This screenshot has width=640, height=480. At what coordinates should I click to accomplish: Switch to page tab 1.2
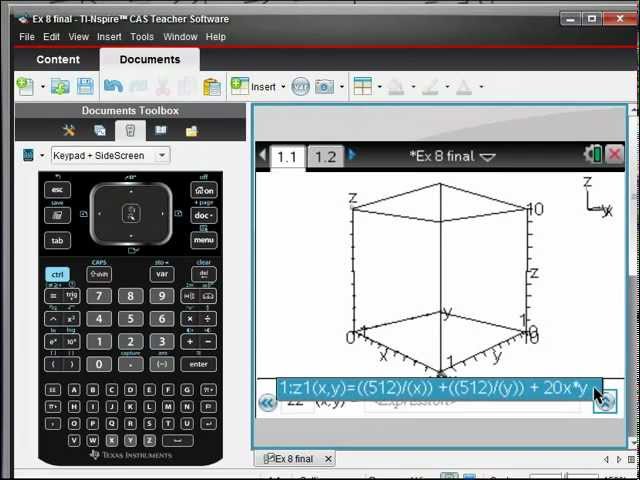pyautogui.click(x=326, y=157)
